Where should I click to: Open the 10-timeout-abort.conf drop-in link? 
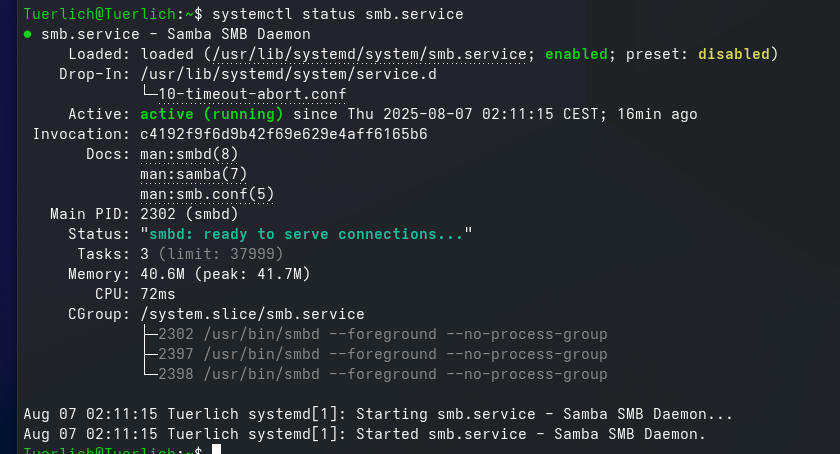click(x=252, y=94)
